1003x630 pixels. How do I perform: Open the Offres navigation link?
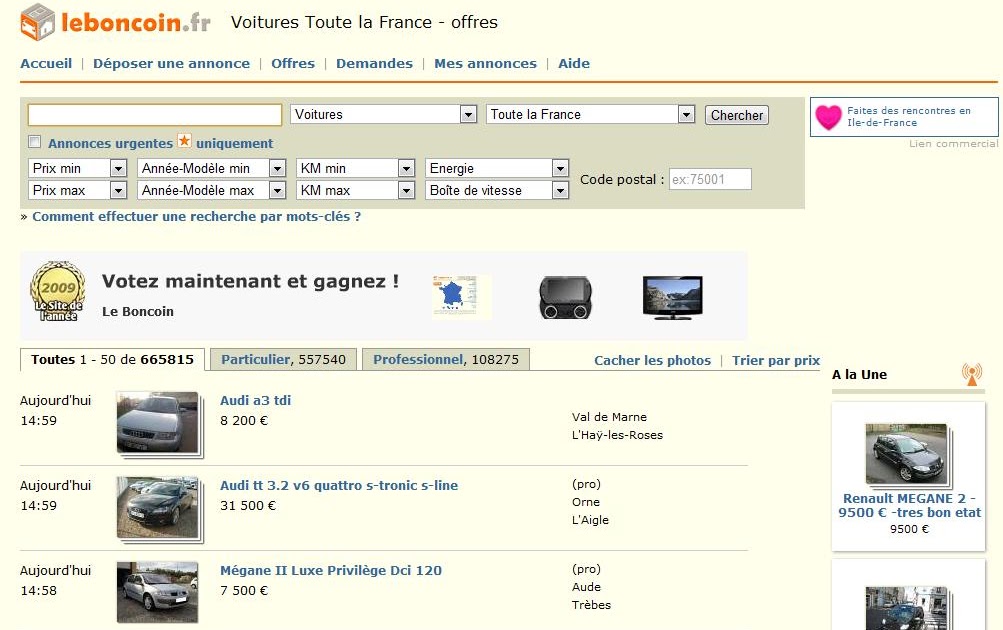293,63
